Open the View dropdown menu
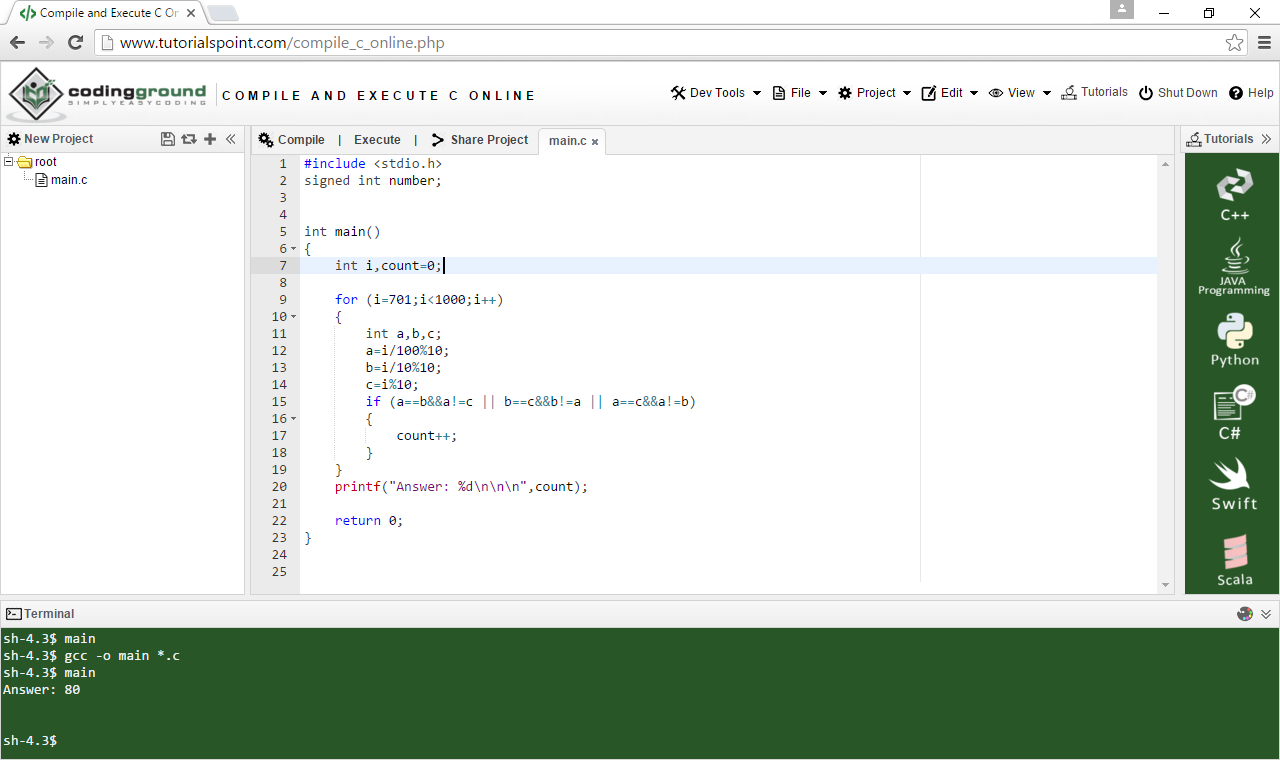The width and height of the screenshot is (1280, 760). click(1020, 93)
